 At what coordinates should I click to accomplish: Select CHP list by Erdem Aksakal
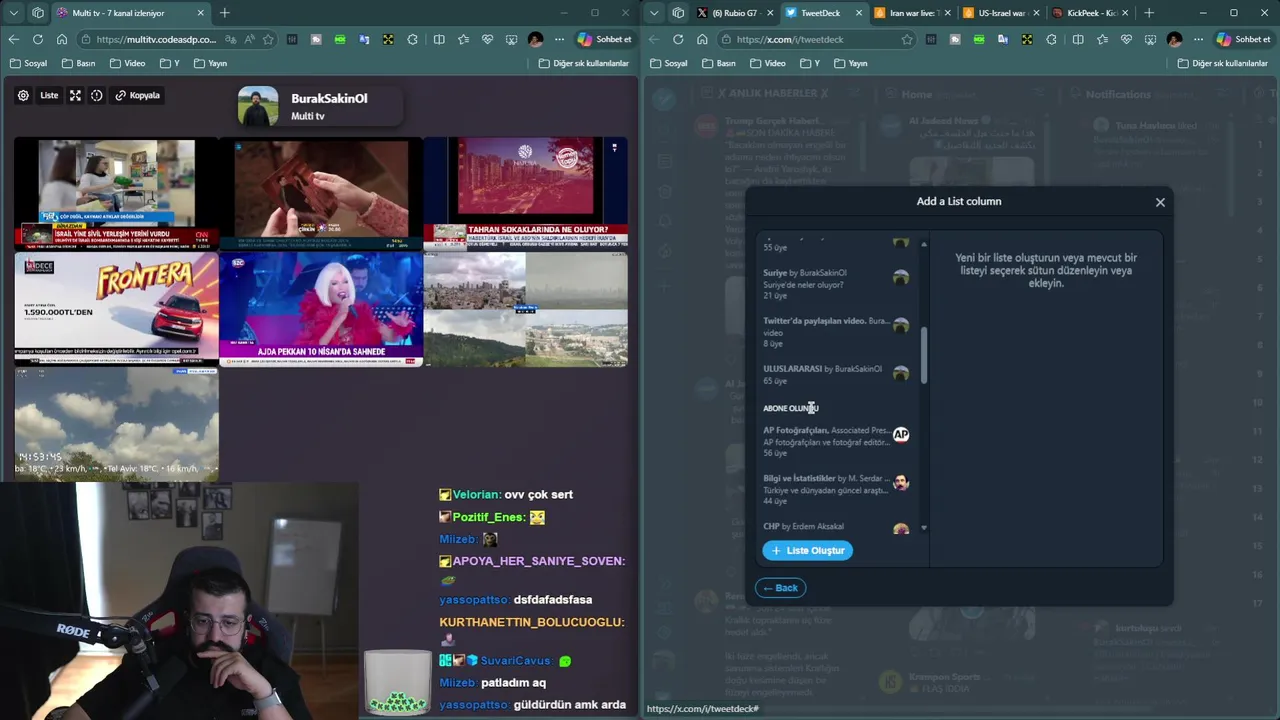[835, 526]
